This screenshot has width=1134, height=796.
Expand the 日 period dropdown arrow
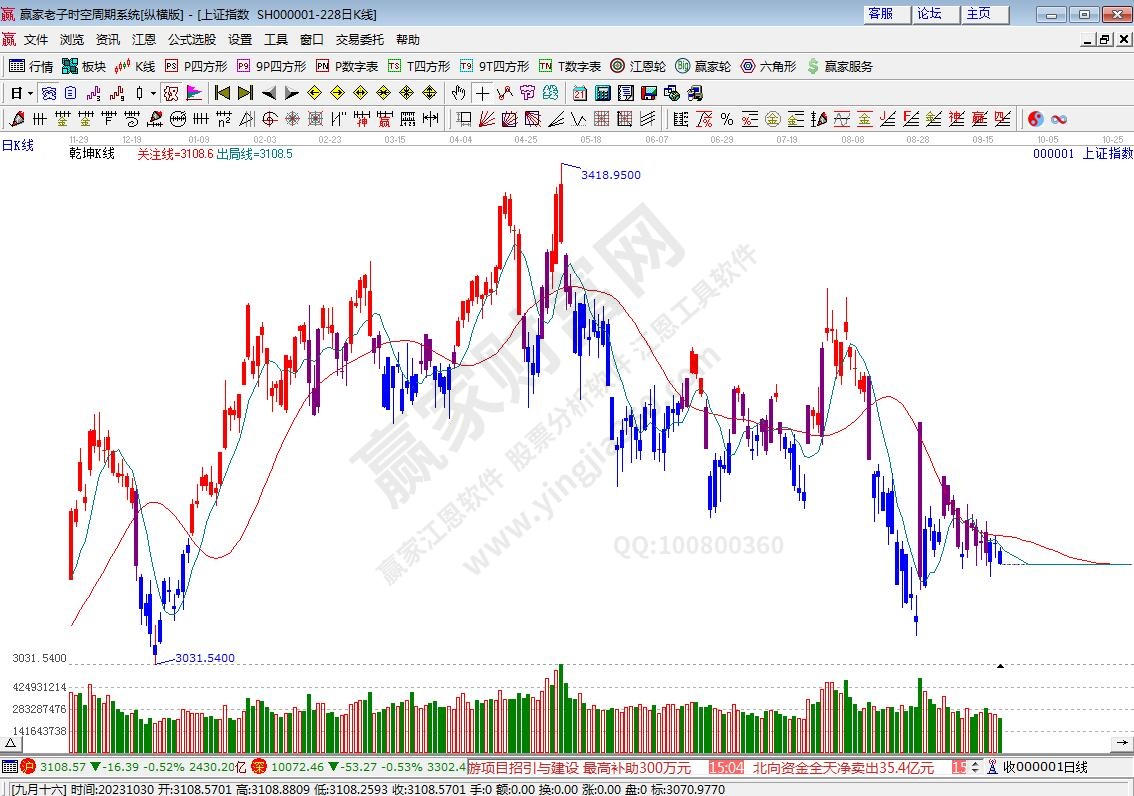[x=31, y=93]
